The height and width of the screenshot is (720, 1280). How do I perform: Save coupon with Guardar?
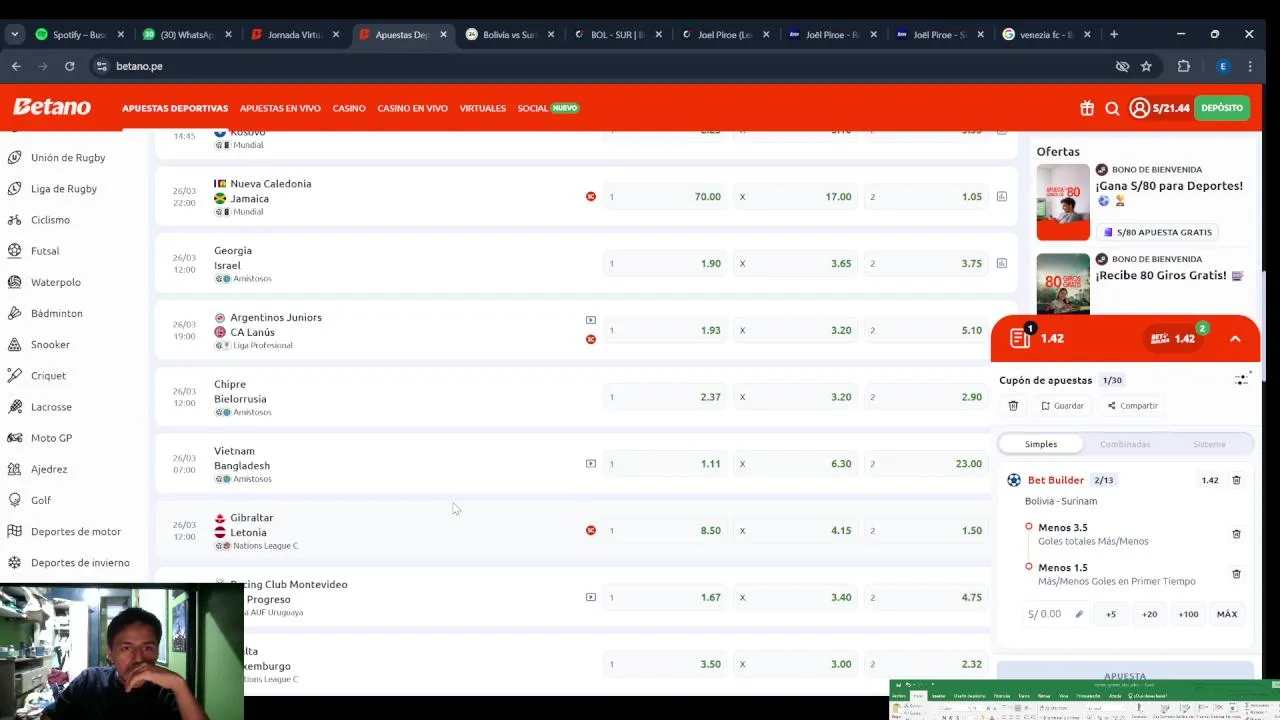point(1062,405)
